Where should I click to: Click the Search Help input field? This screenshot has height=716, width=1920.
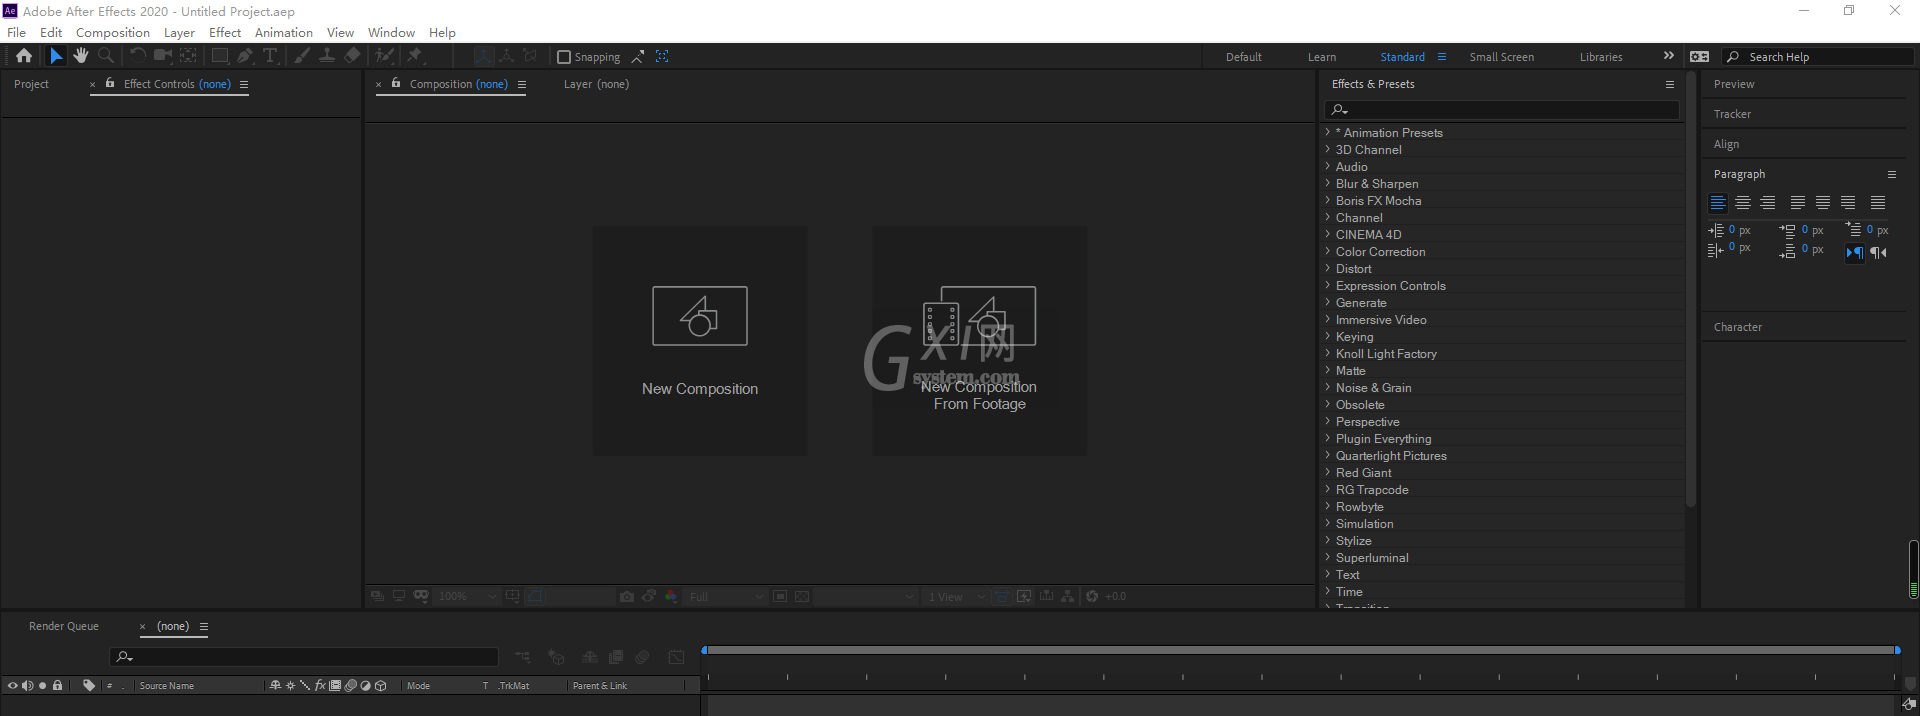[1818, 57]
